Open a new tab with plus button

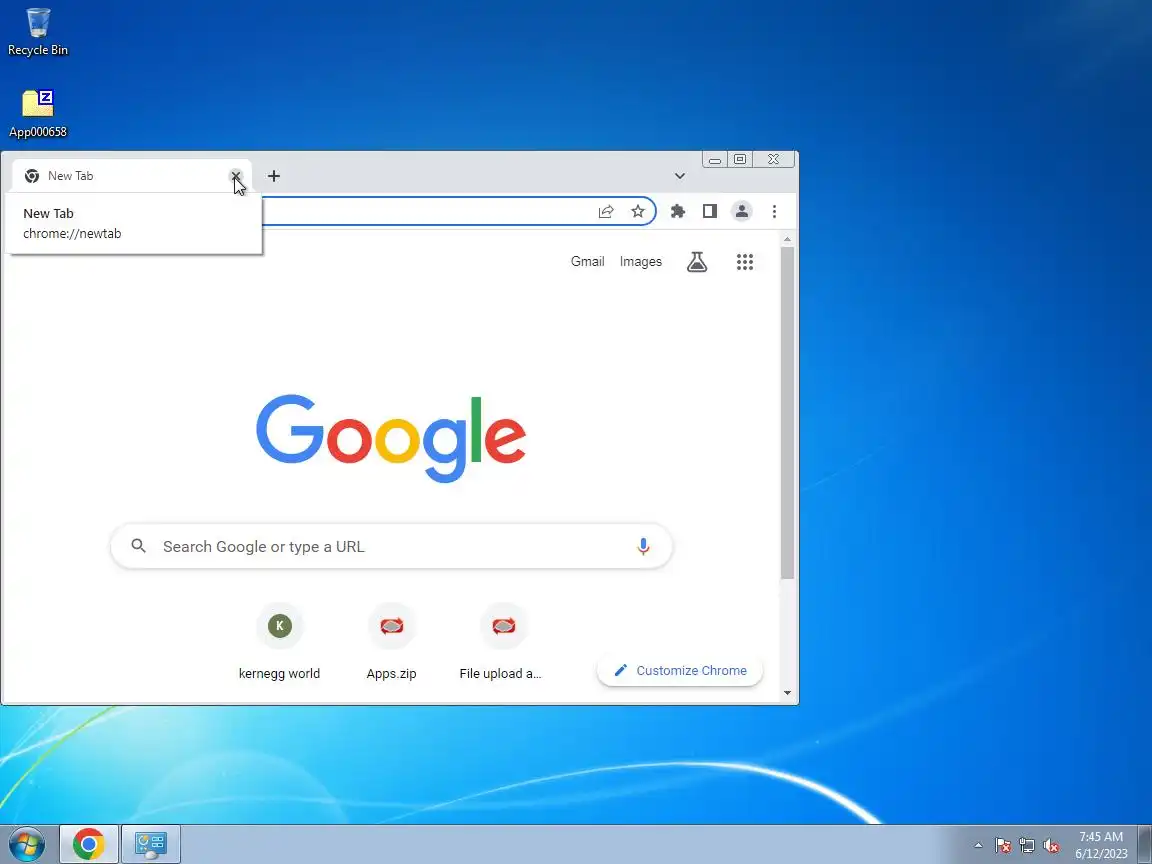pos(274,176)
